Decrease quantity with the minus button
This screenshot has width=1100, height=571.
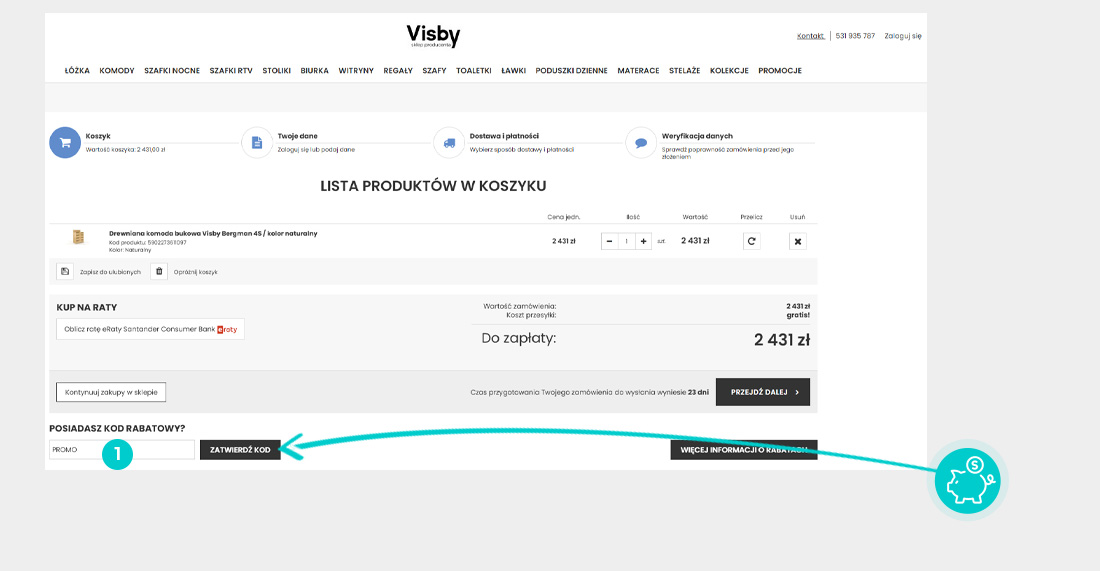610,241
